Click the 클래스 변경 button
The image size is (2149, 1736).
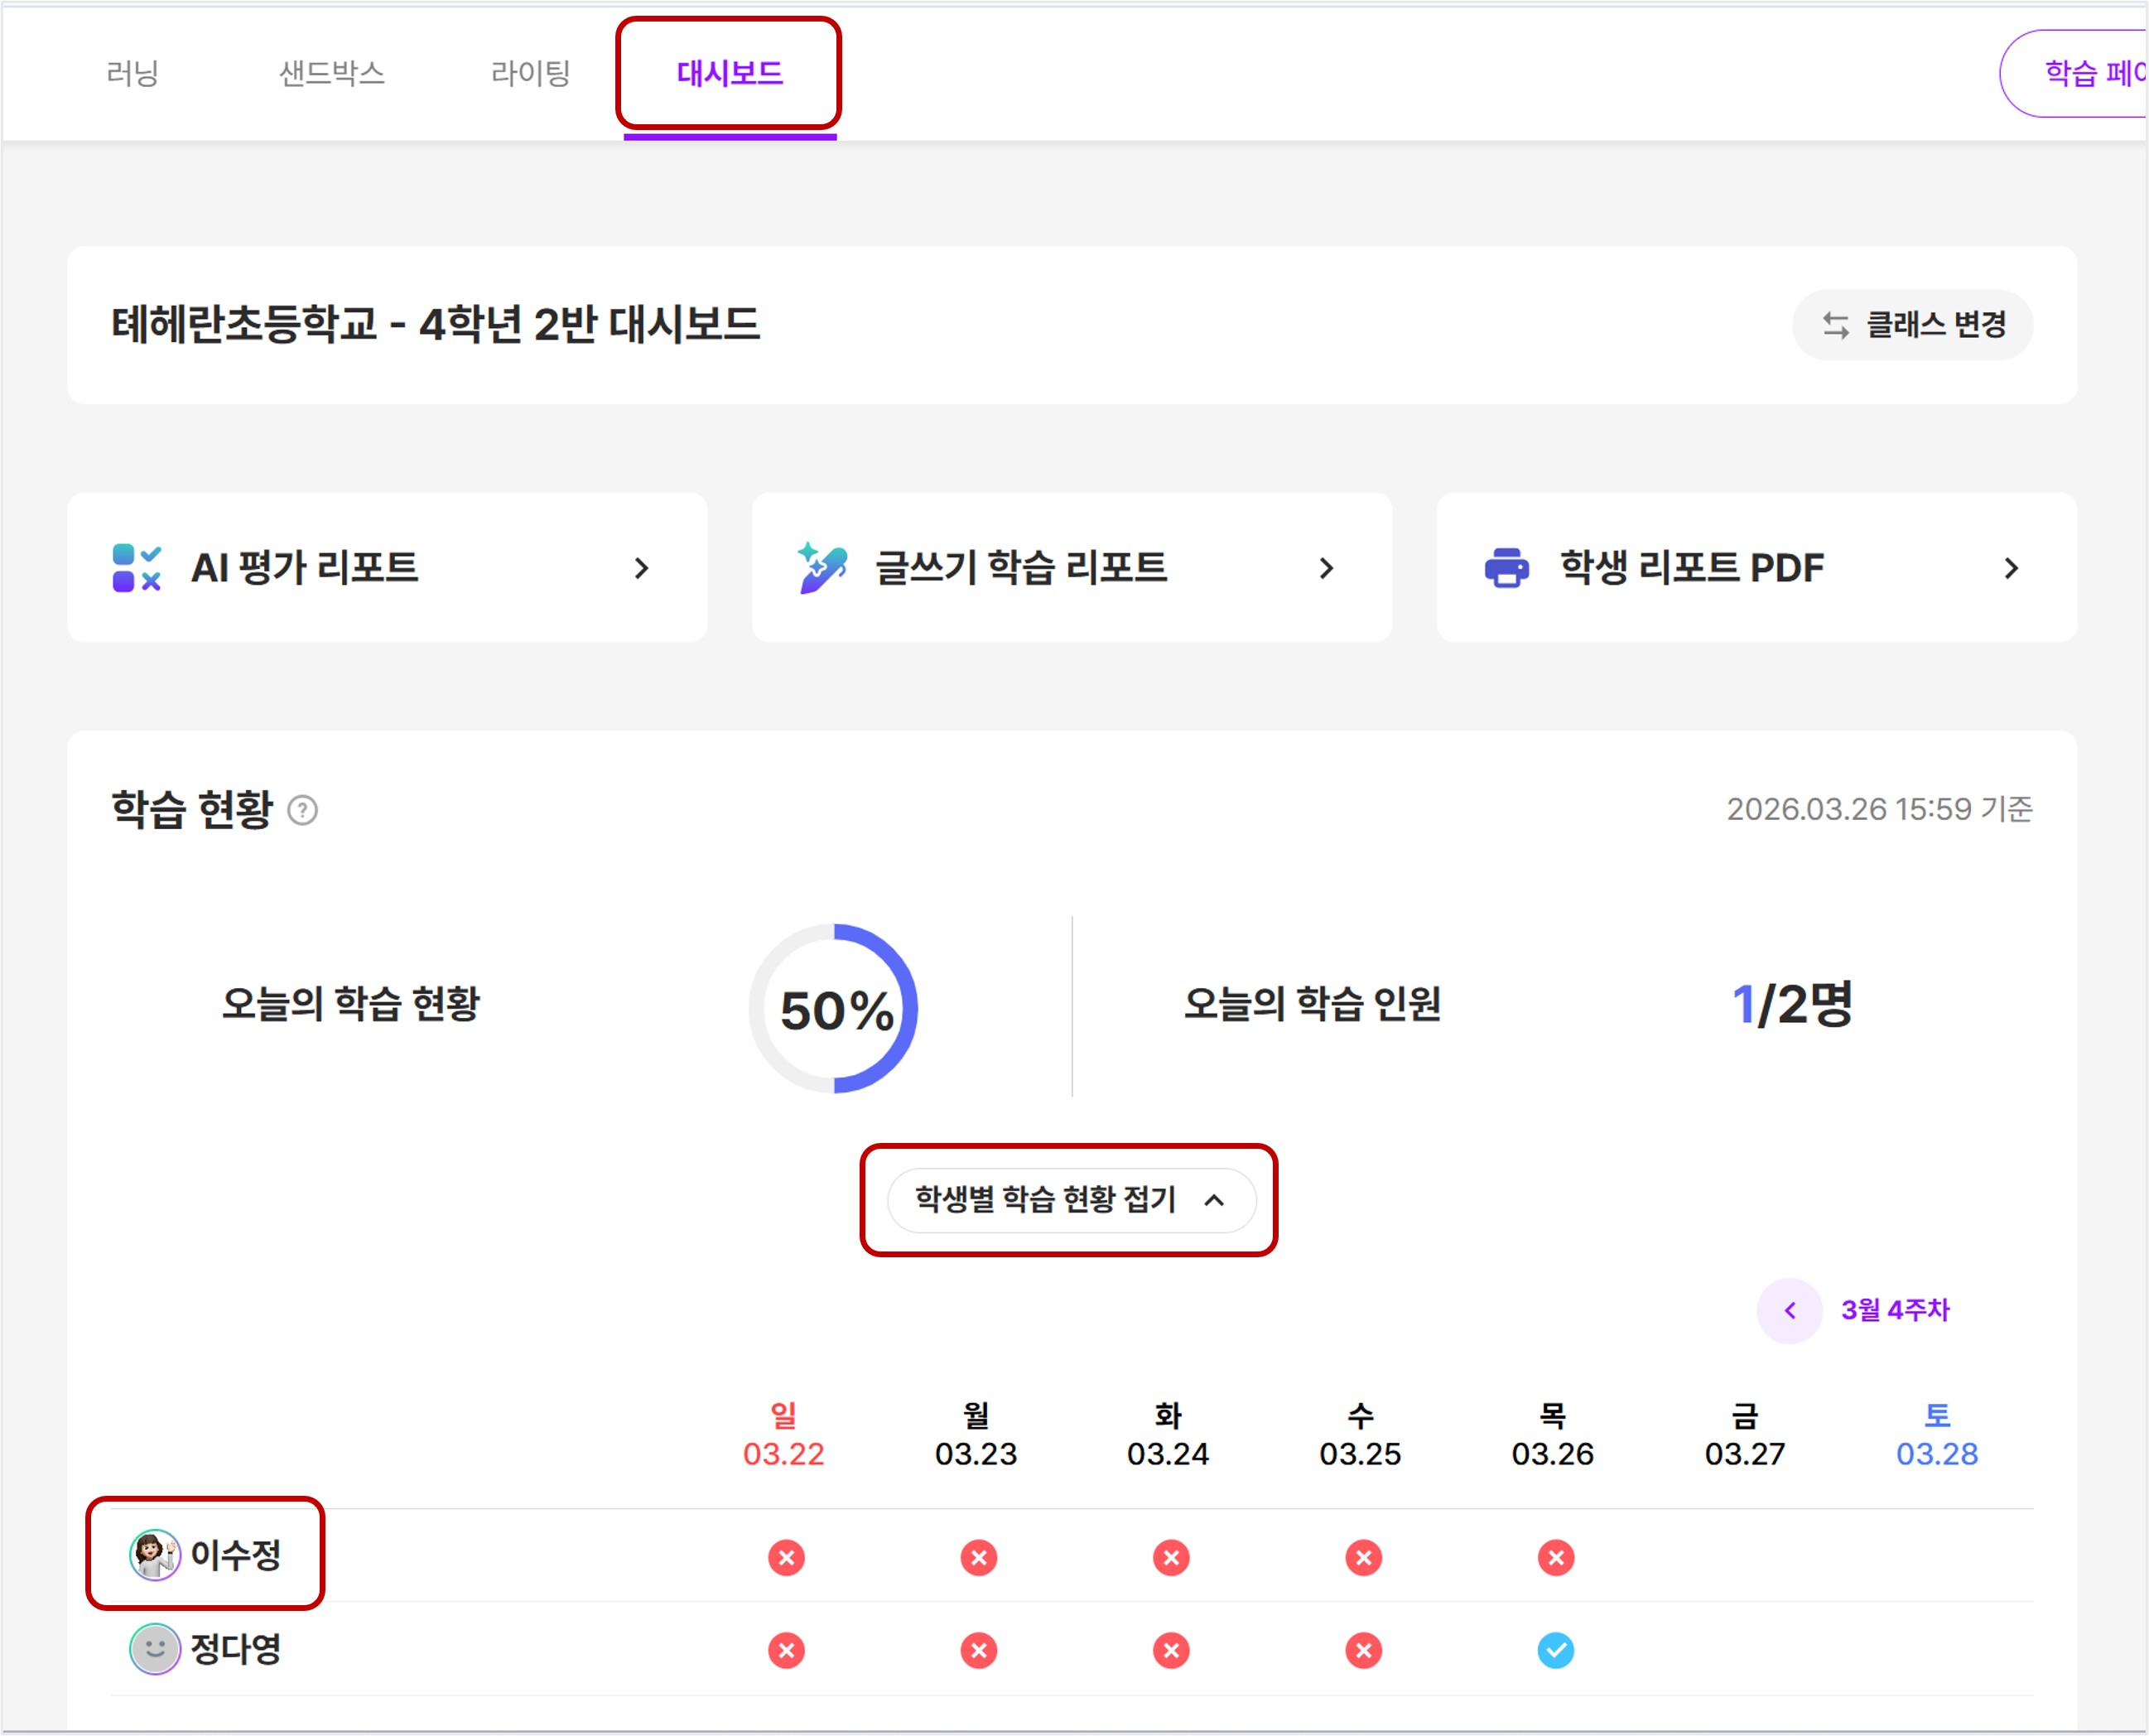pyautogui.click(x=1912, y=324)
